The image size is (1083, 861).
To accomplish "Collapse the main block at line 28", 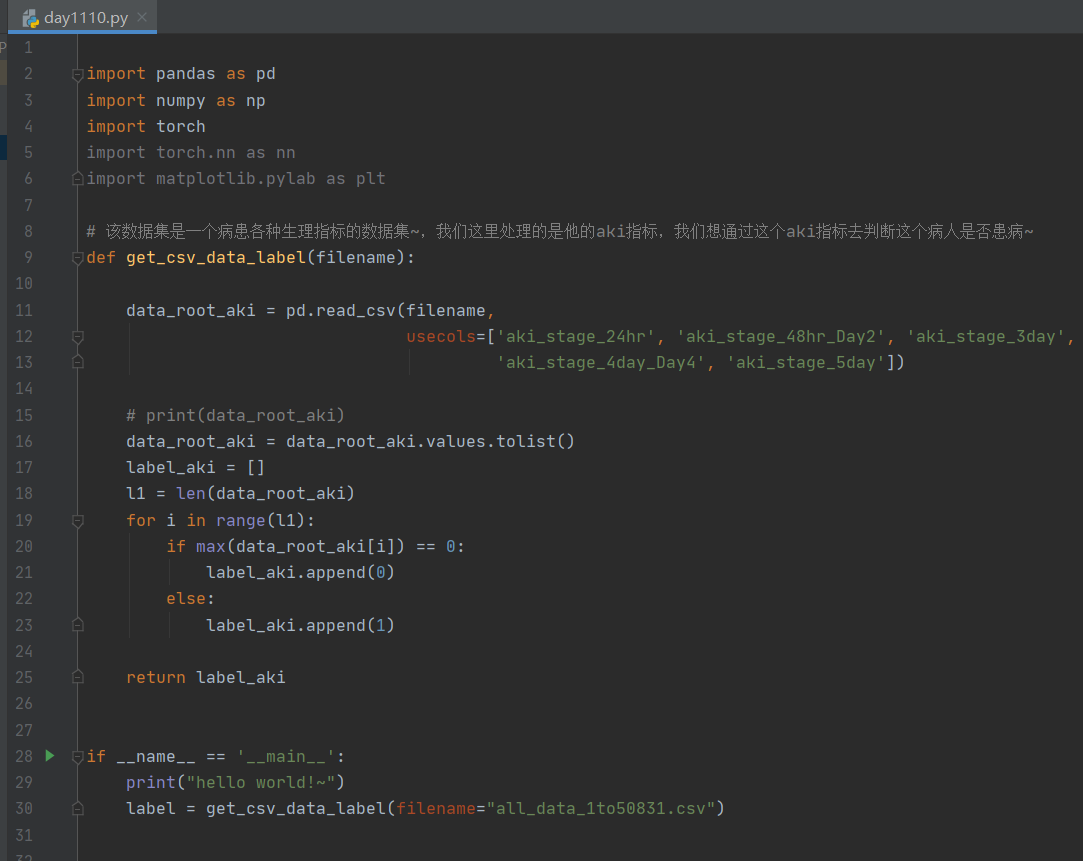I will (78, 757).
